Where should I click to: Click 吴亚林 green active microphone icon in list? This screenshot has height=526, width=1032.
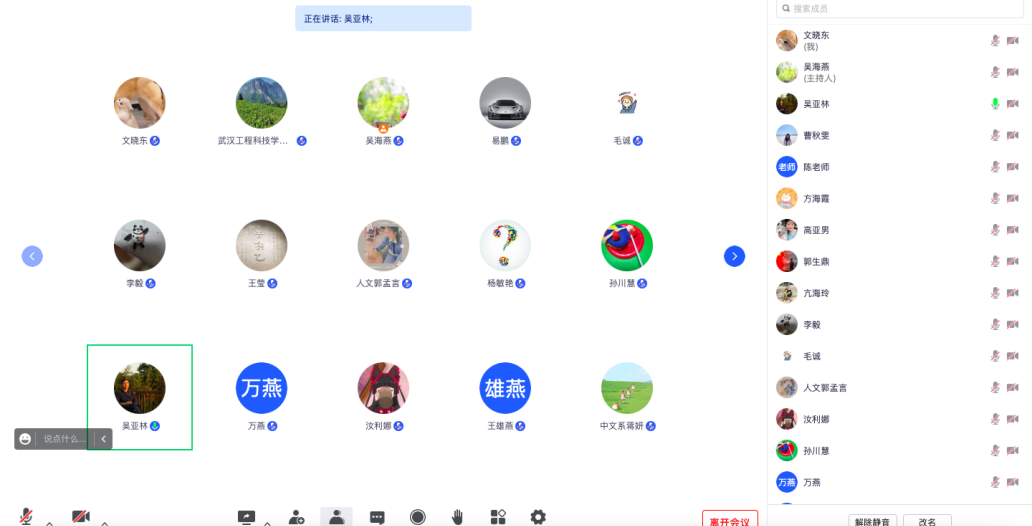pos(995,103)
